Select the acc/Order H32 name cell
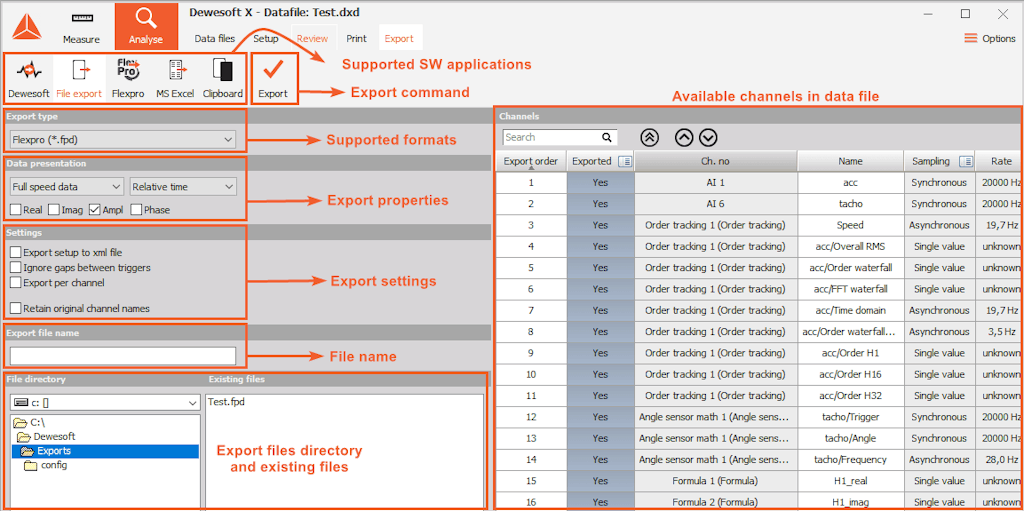The image size is (1024, 511). tap(850, 395)
